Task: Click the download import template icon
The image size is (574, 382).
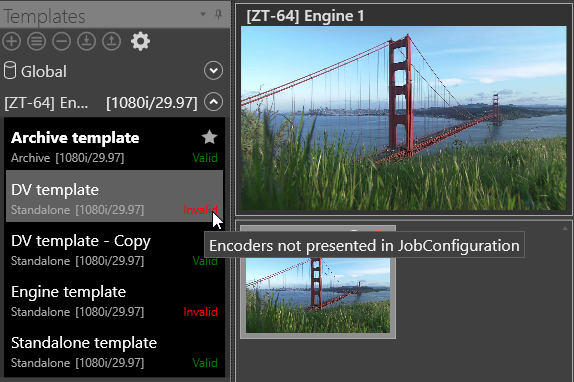Action: 86,41
